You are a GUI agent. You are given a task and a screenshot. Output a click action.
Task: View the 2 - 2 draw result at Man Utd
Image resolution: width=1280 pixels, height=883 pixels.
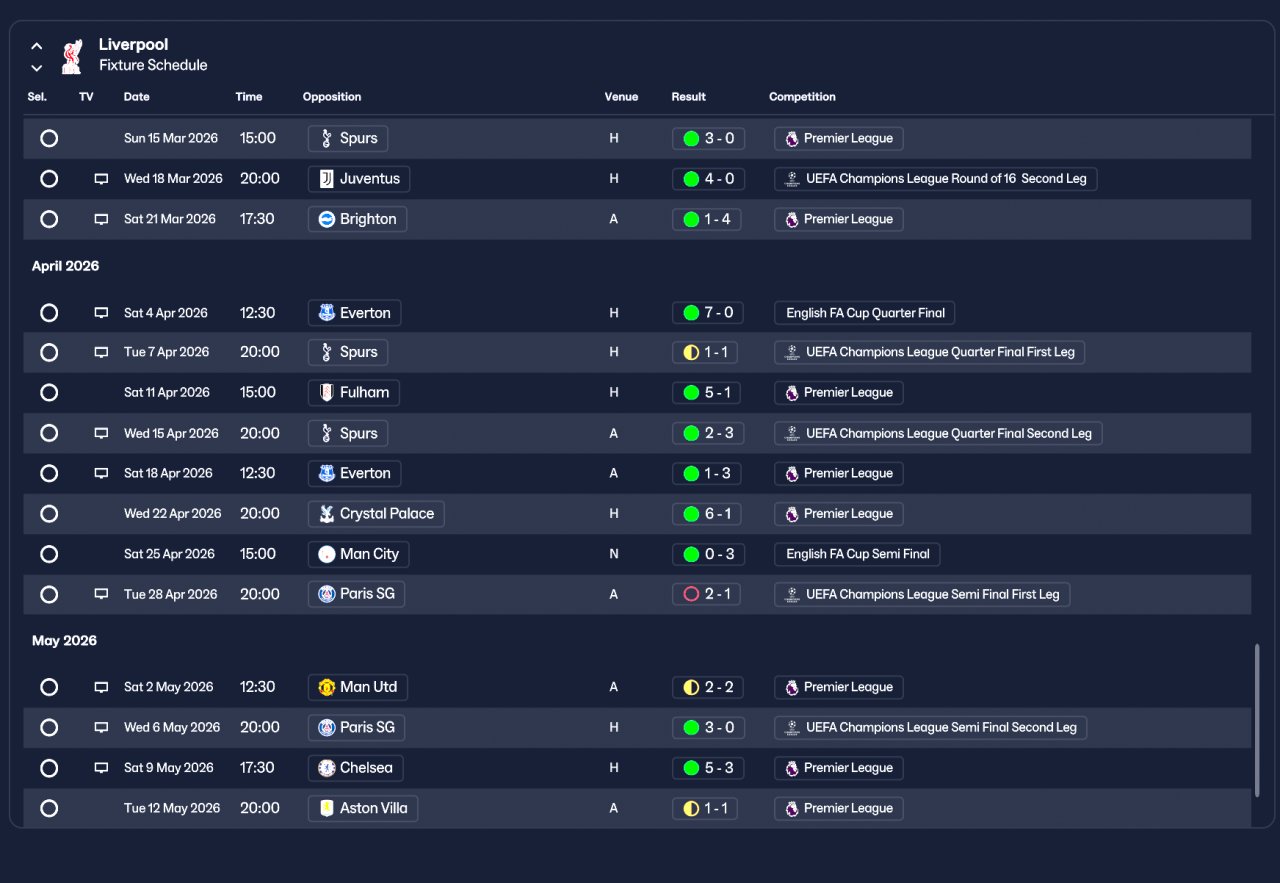708,687
